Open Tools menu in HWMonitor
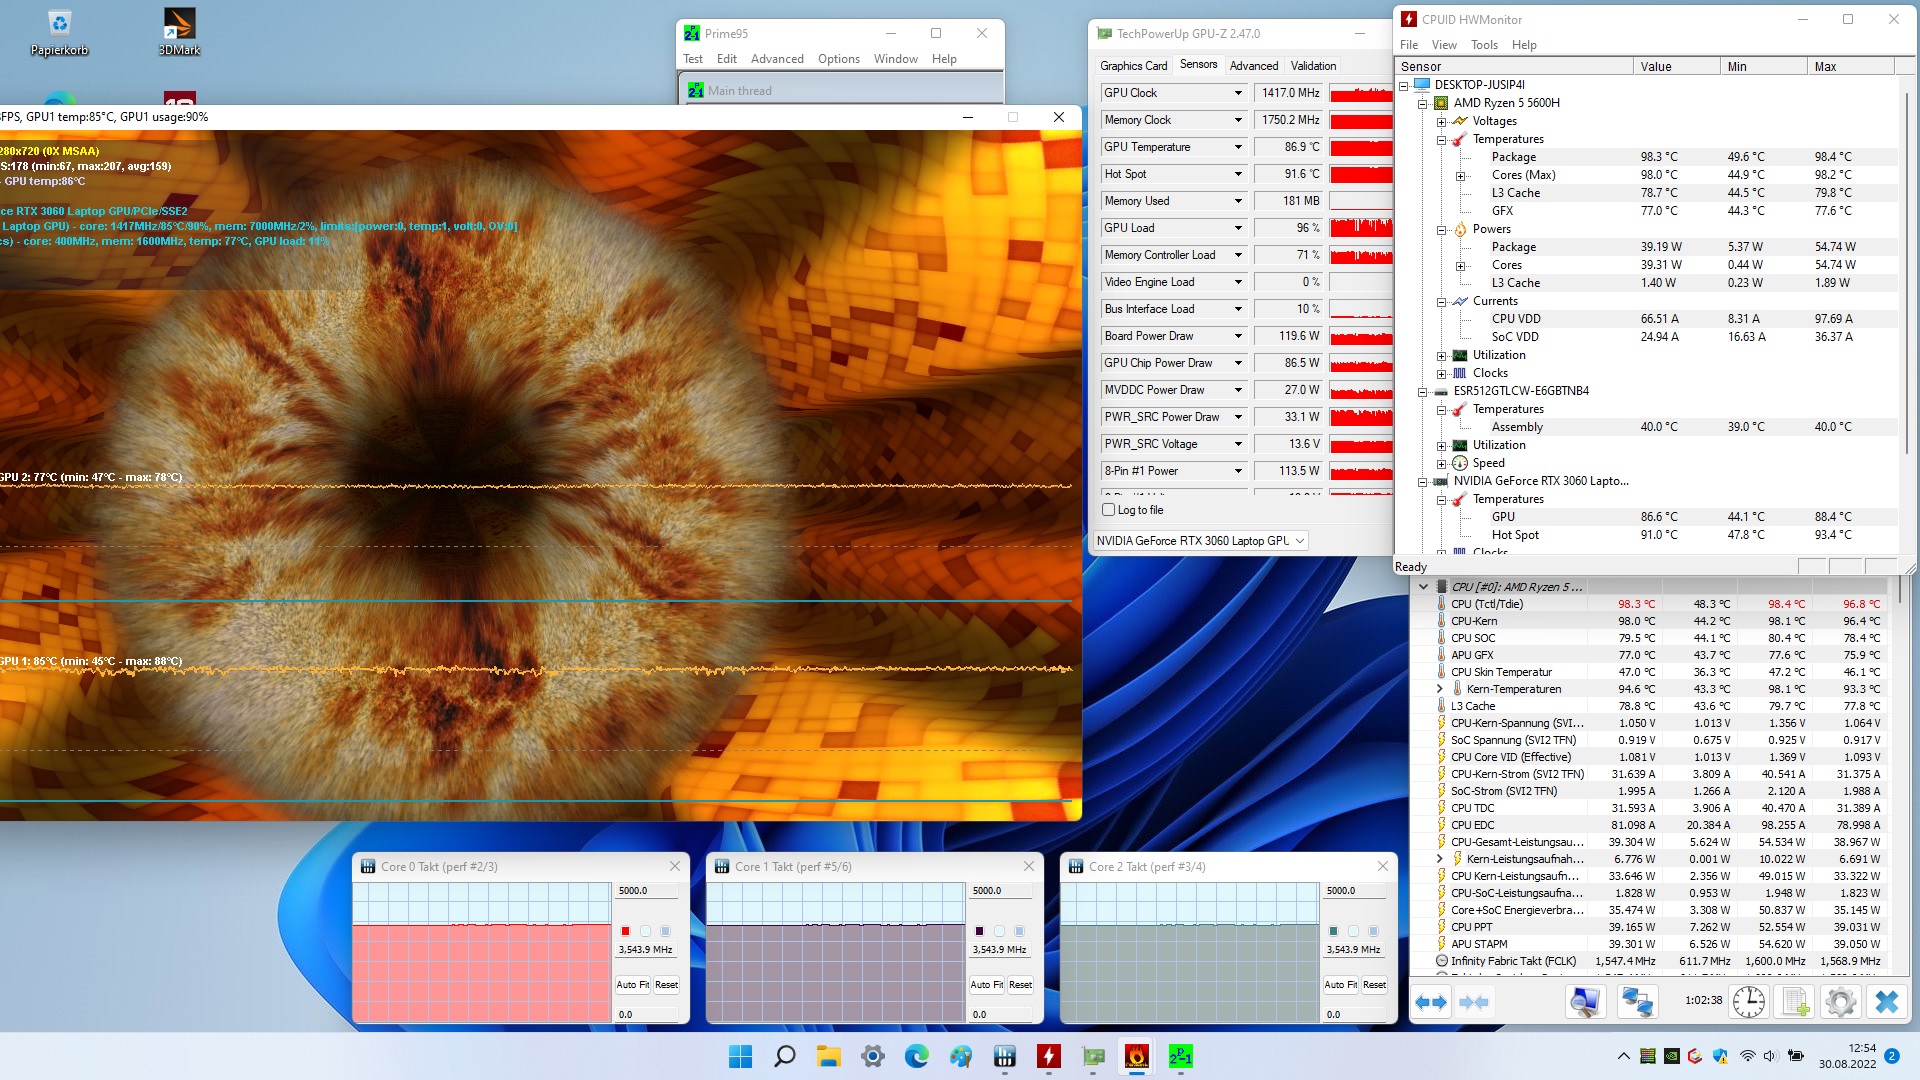The height and width of the screenshot is (1080, 1920). point(1484,45)
